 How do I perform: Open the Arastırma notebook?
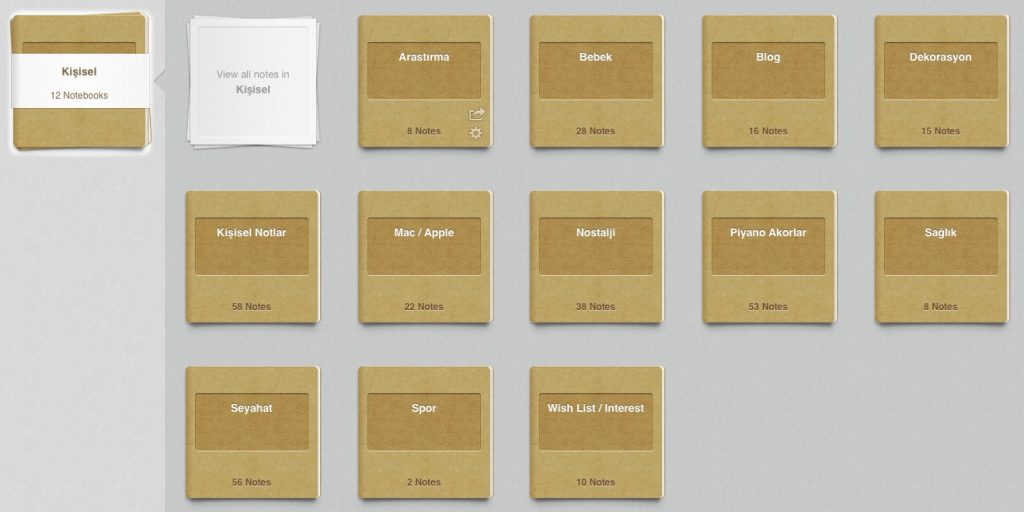(423, 71)
